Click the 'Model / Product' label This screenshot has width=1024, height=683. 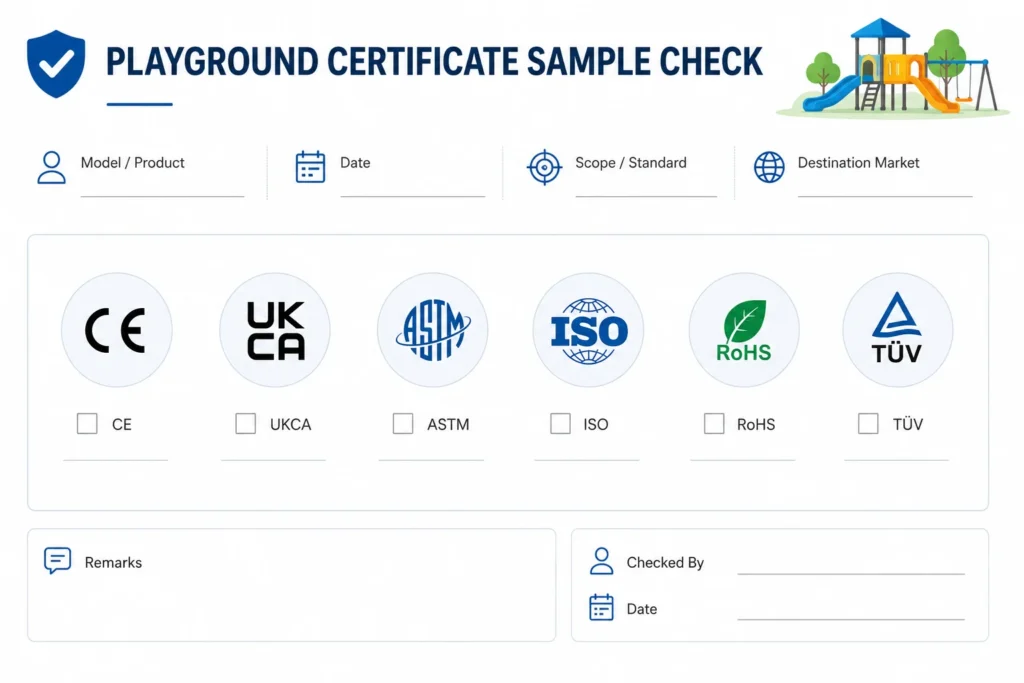pos(133,163)
